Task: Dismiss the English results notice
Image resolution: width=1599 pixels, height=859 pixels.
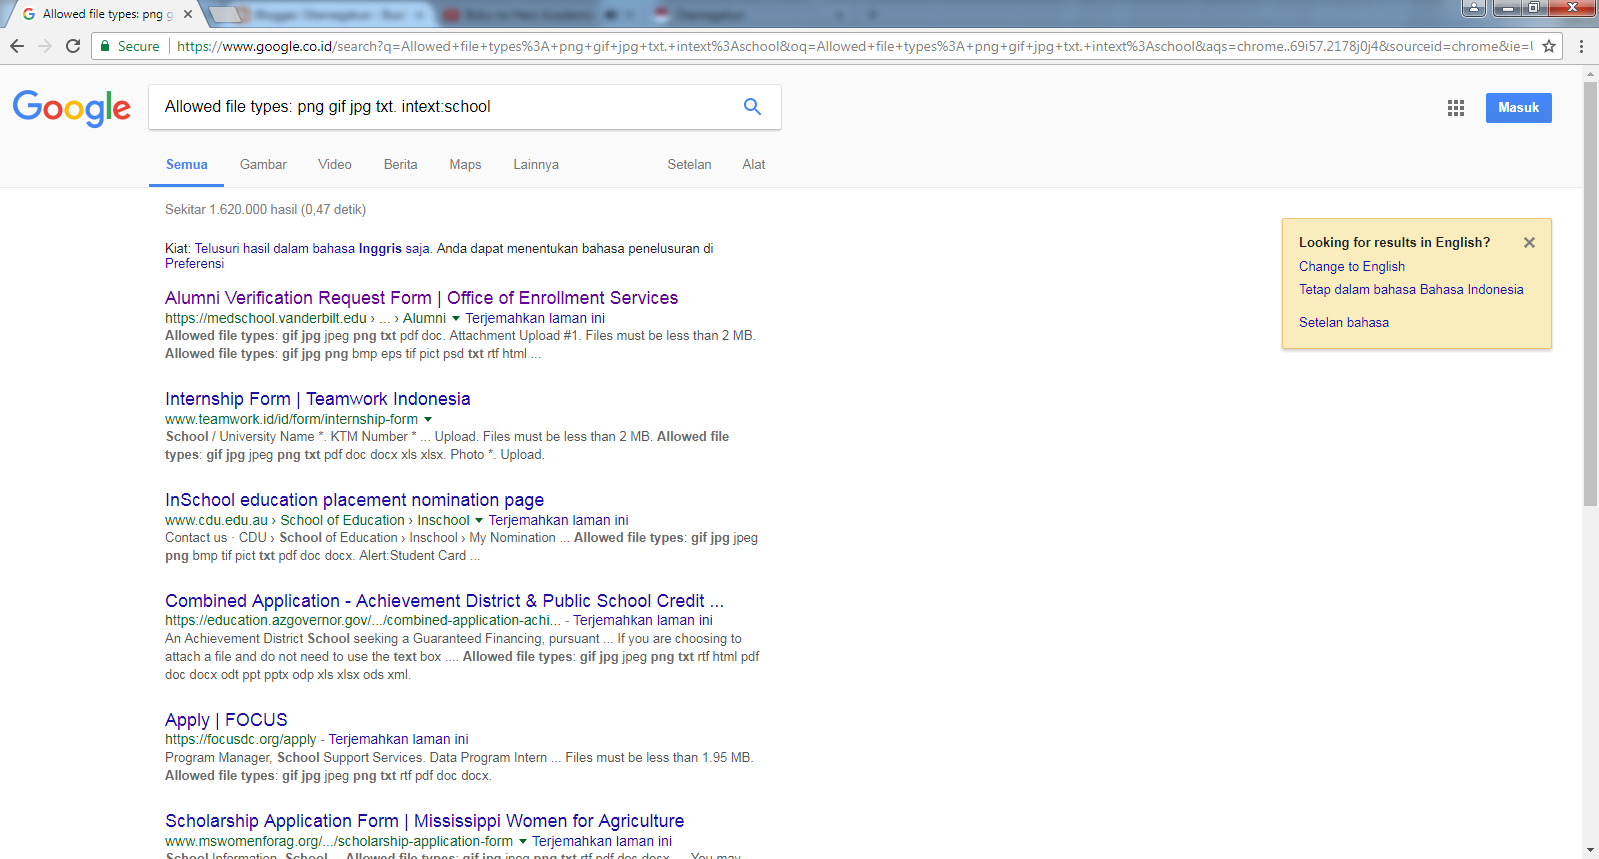Action: click(1529, 242)
